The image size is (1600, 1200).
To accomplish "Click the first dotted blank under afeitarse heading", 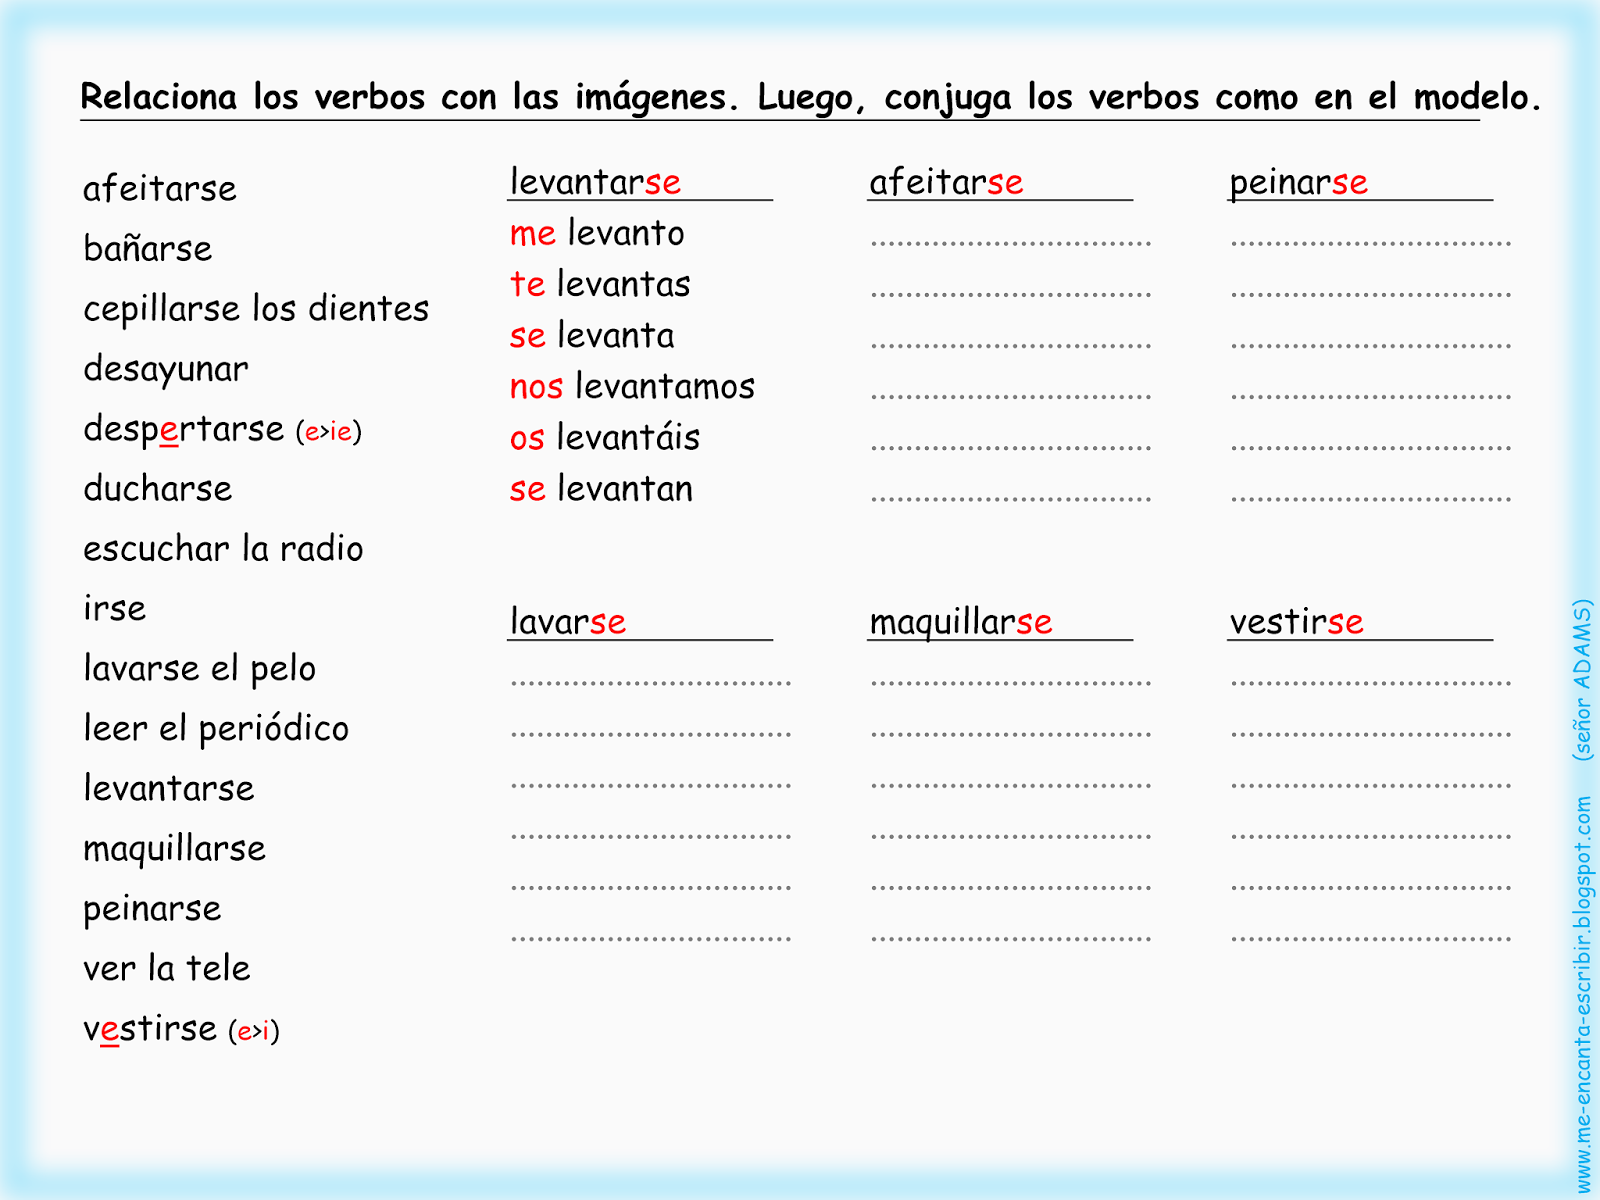I will tap(1011, 242).
